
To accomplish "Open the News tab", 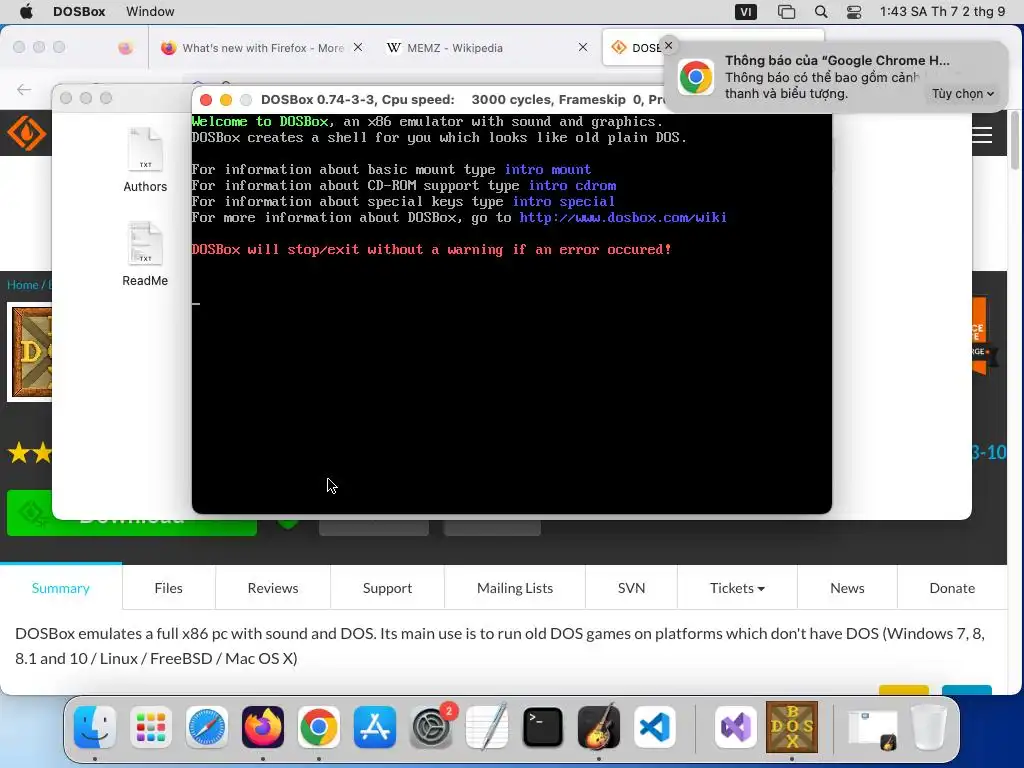I will click(847, 588).
